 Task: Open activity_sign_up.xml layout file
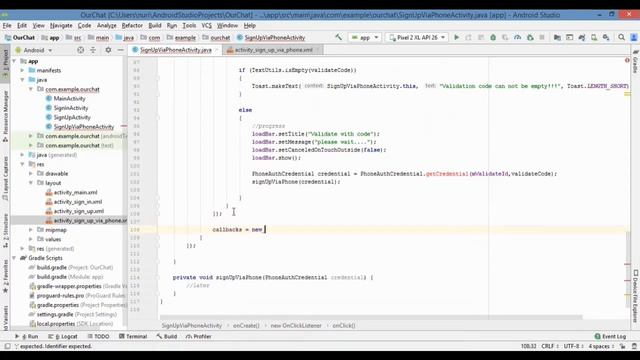(x=78, y=211)
